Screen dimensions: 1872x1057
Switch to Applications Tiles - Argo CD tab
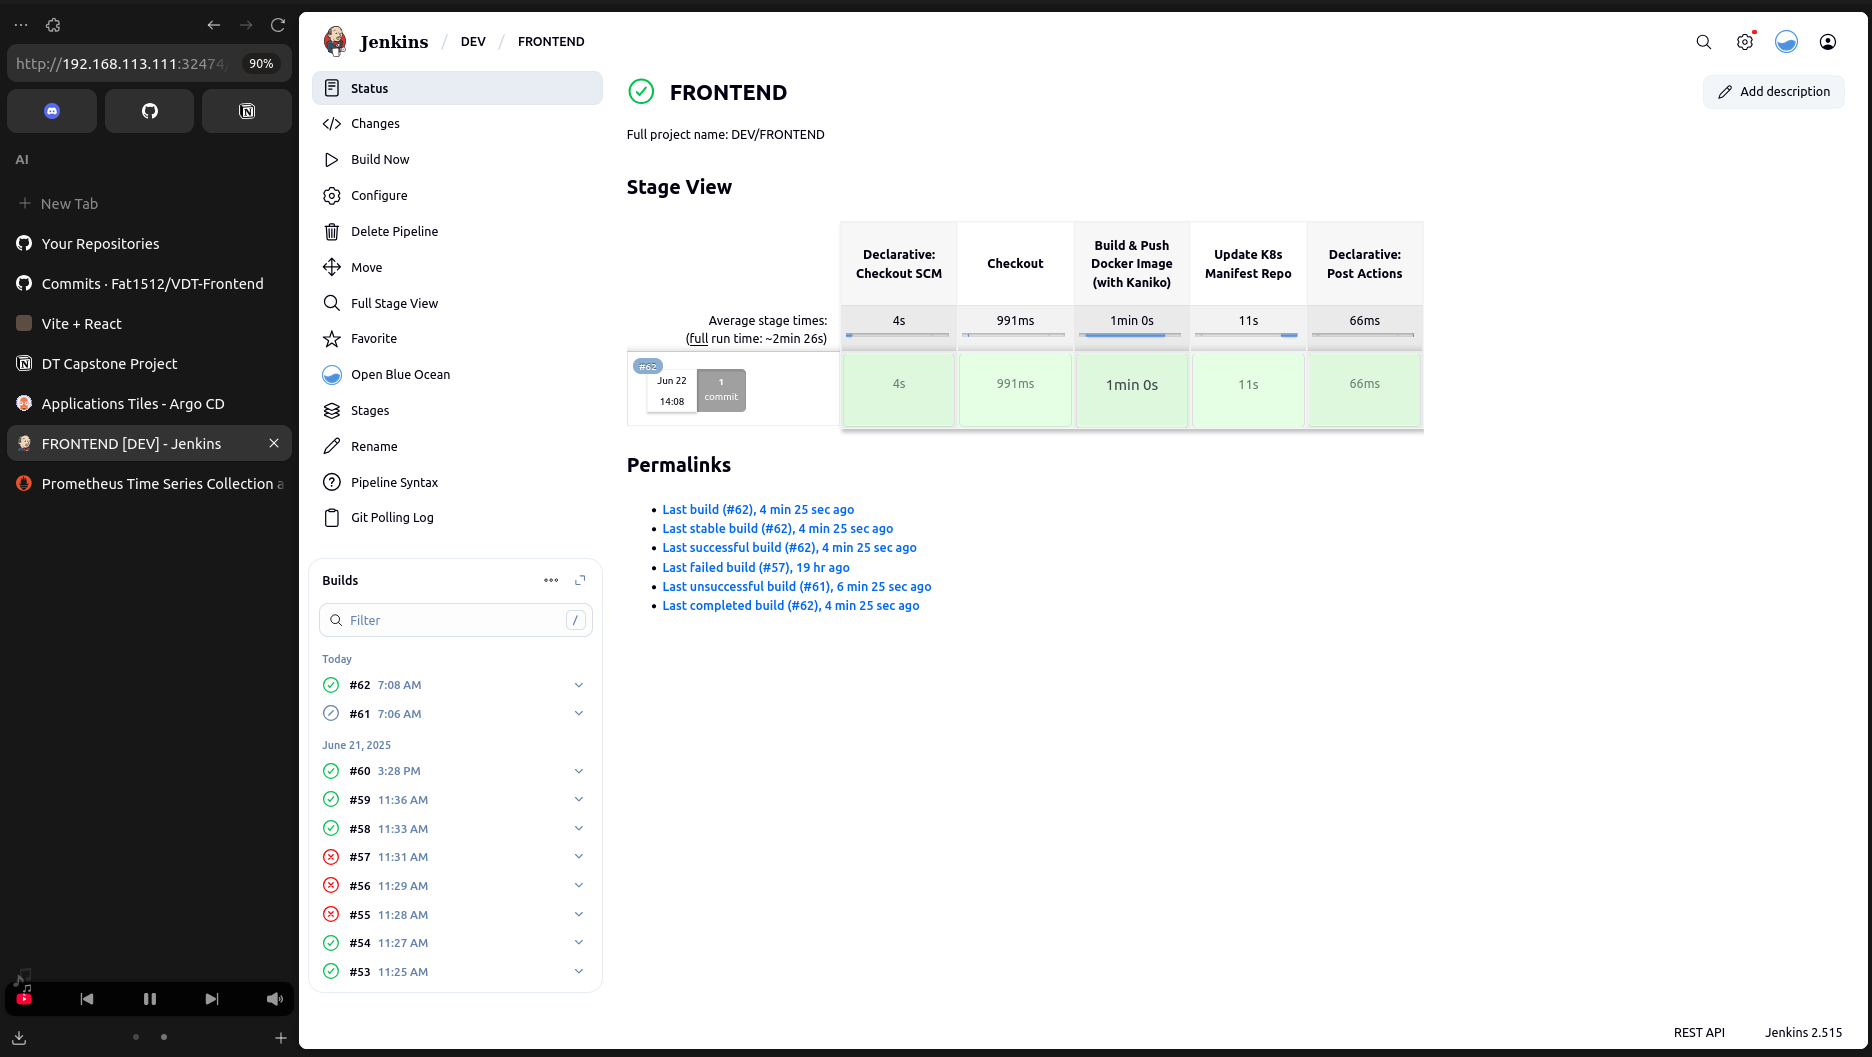pos(149,404)
